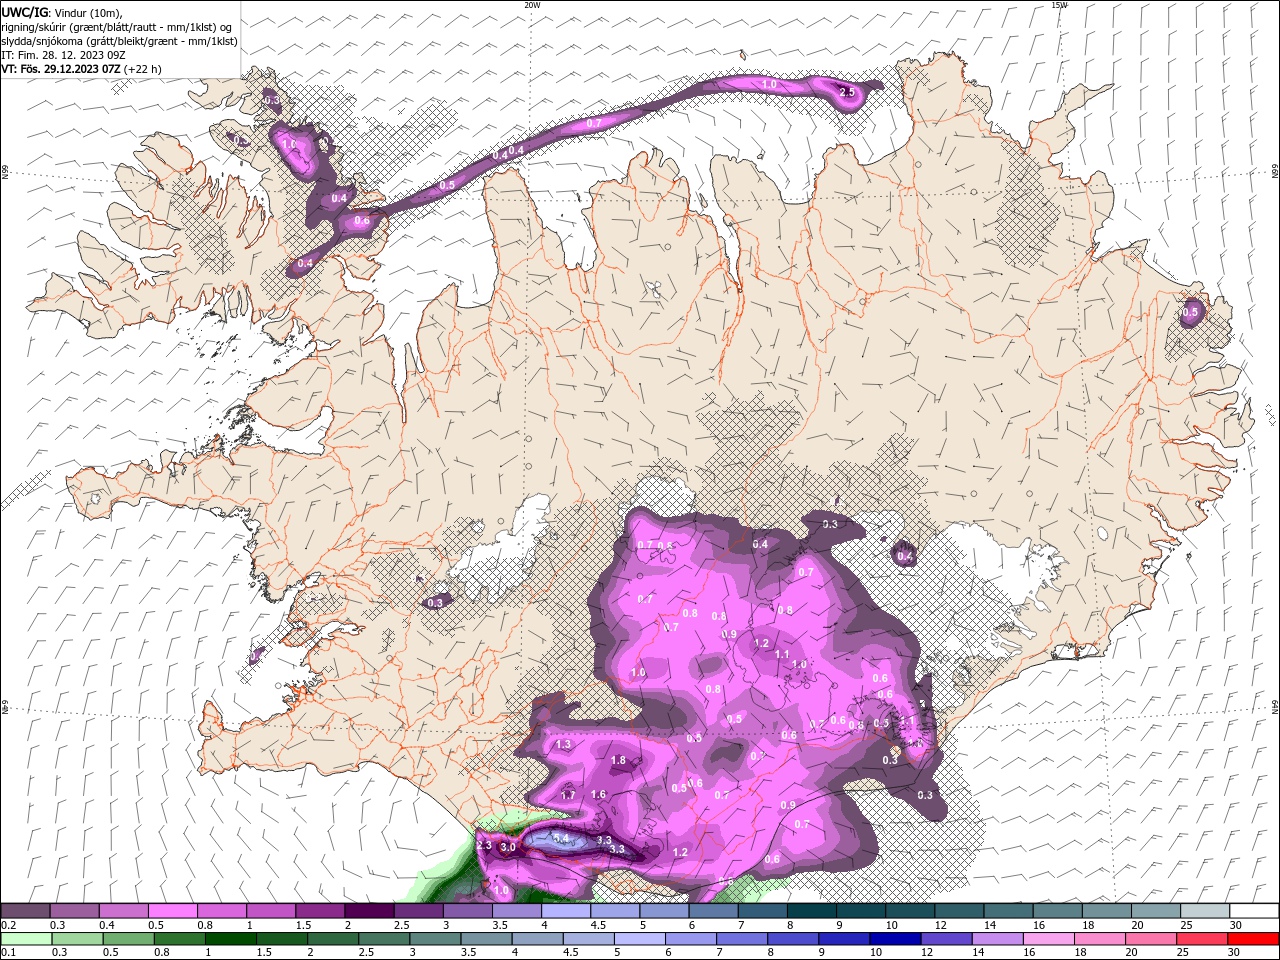This screenshot has height=960, width=1280.
Task: Click the slydda/snjókoma legend description line
Action: 119,41
